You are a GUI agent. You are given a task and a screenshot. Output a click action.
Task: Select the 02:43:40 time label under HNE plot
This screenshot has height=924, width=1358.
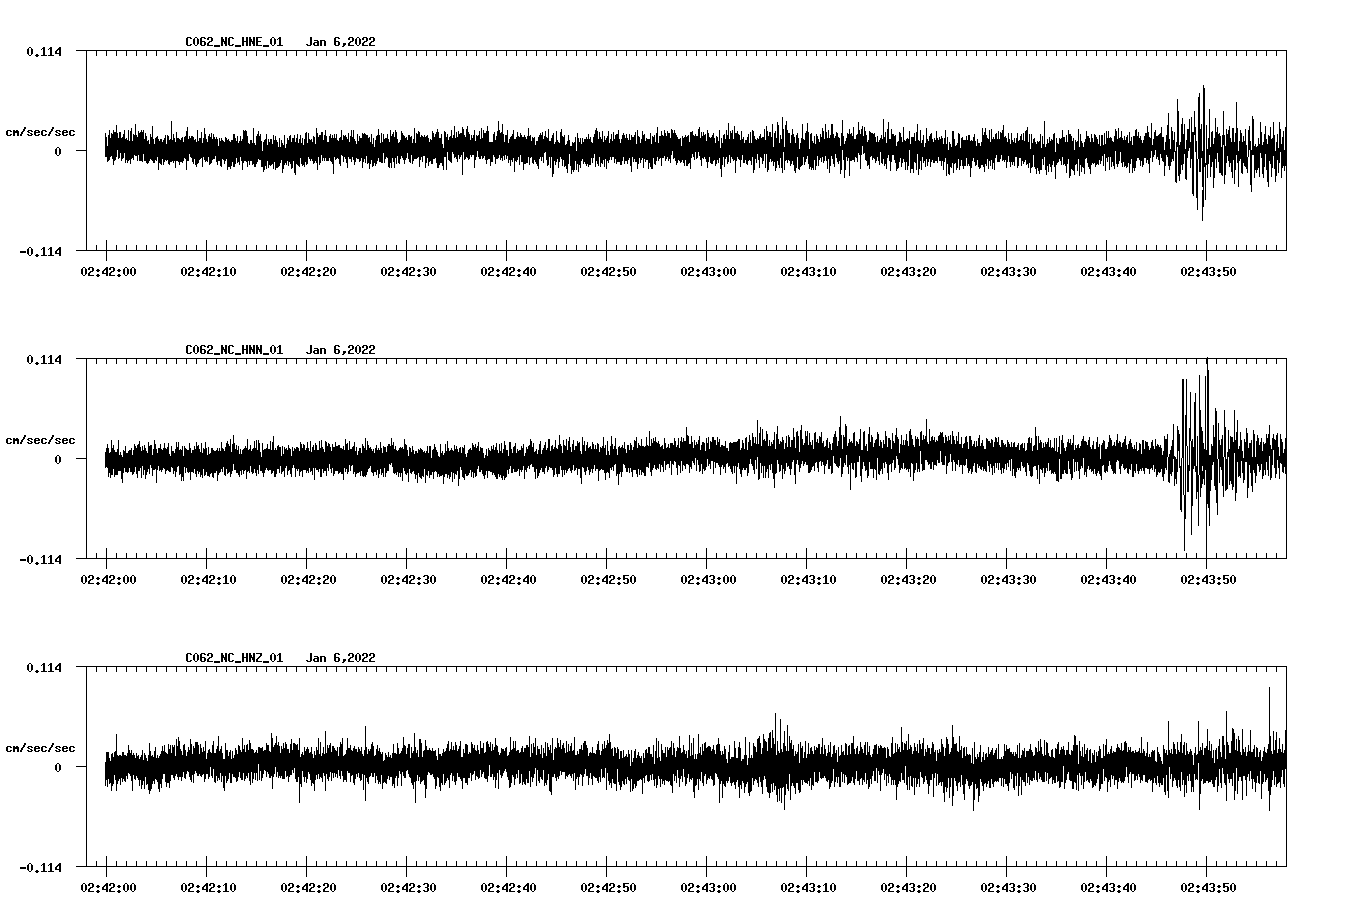1108,272
